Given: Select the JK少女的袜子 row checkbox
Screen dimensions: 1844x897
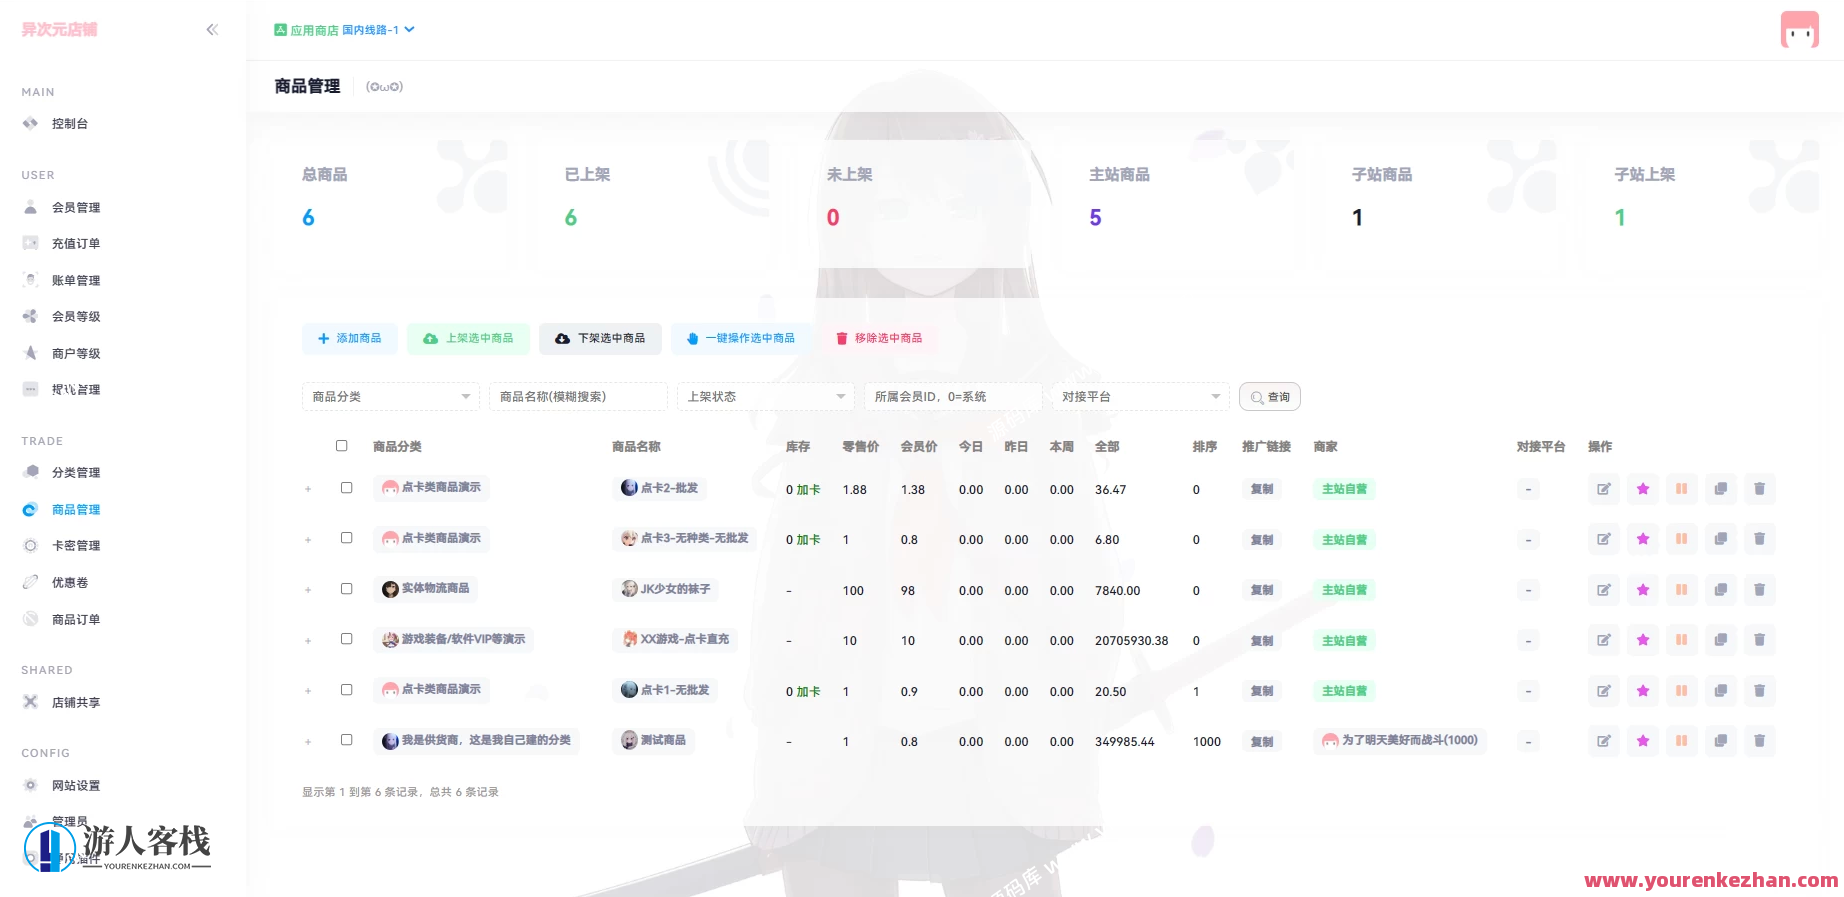Looking at the screenshot, I should pyautogui.click(x=347, y=589).
